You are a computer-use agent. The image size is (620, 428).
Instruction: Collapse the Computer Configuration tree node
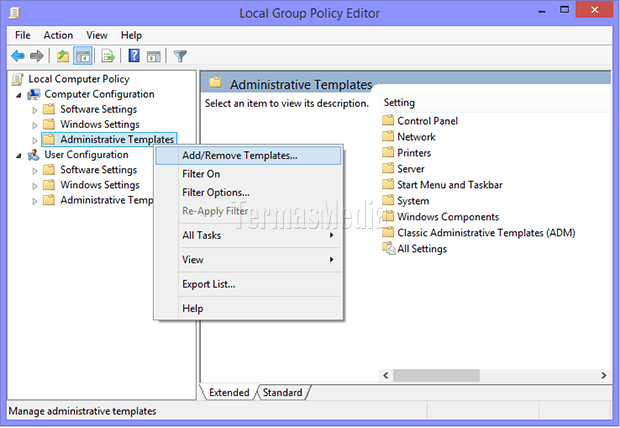pos(20,94)
